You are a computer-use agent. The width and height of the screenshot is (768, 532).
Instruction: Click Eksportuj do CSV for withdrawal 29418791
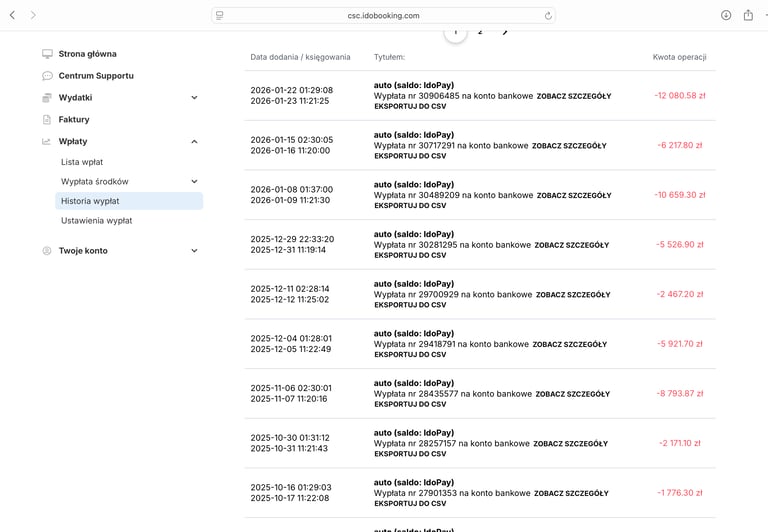pos(410,355)
